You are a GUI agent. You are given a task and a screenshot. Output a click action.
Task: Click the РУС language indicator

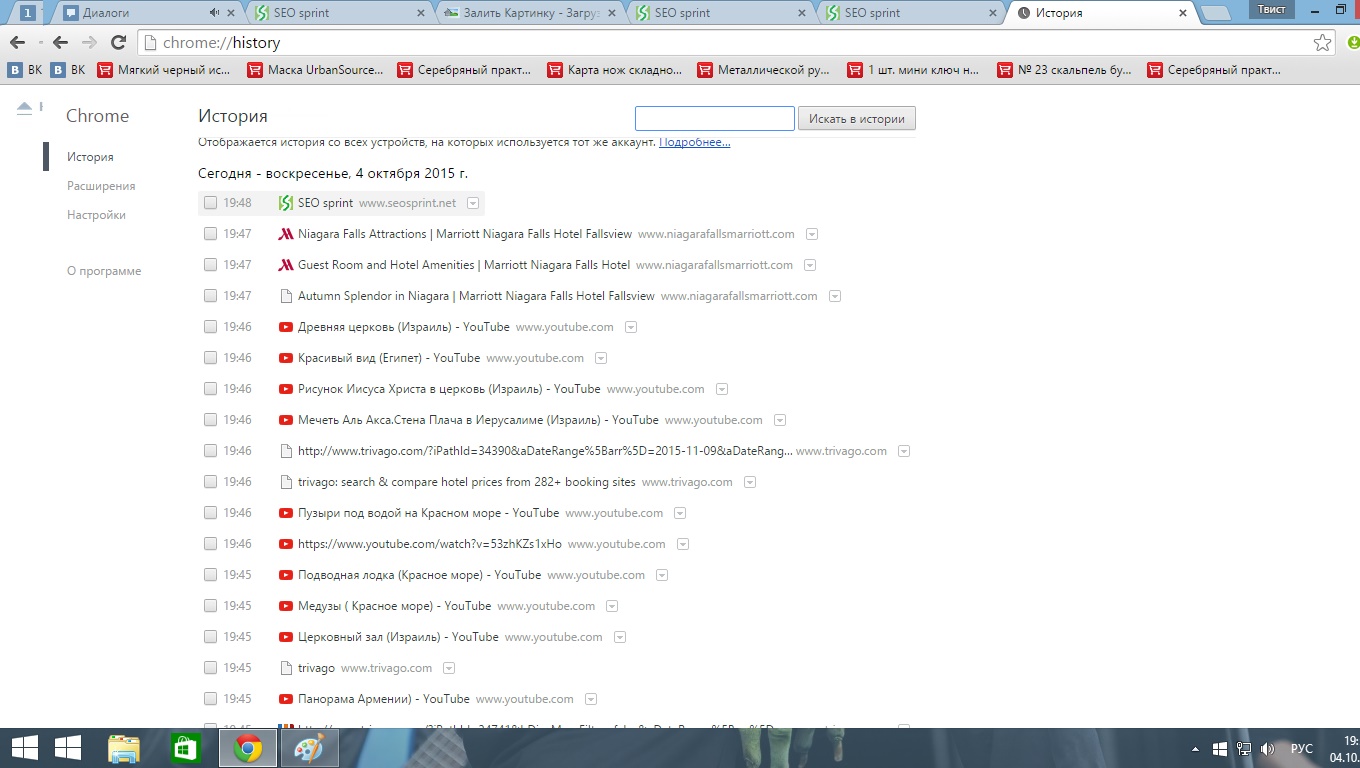[x=1301, y=748]
